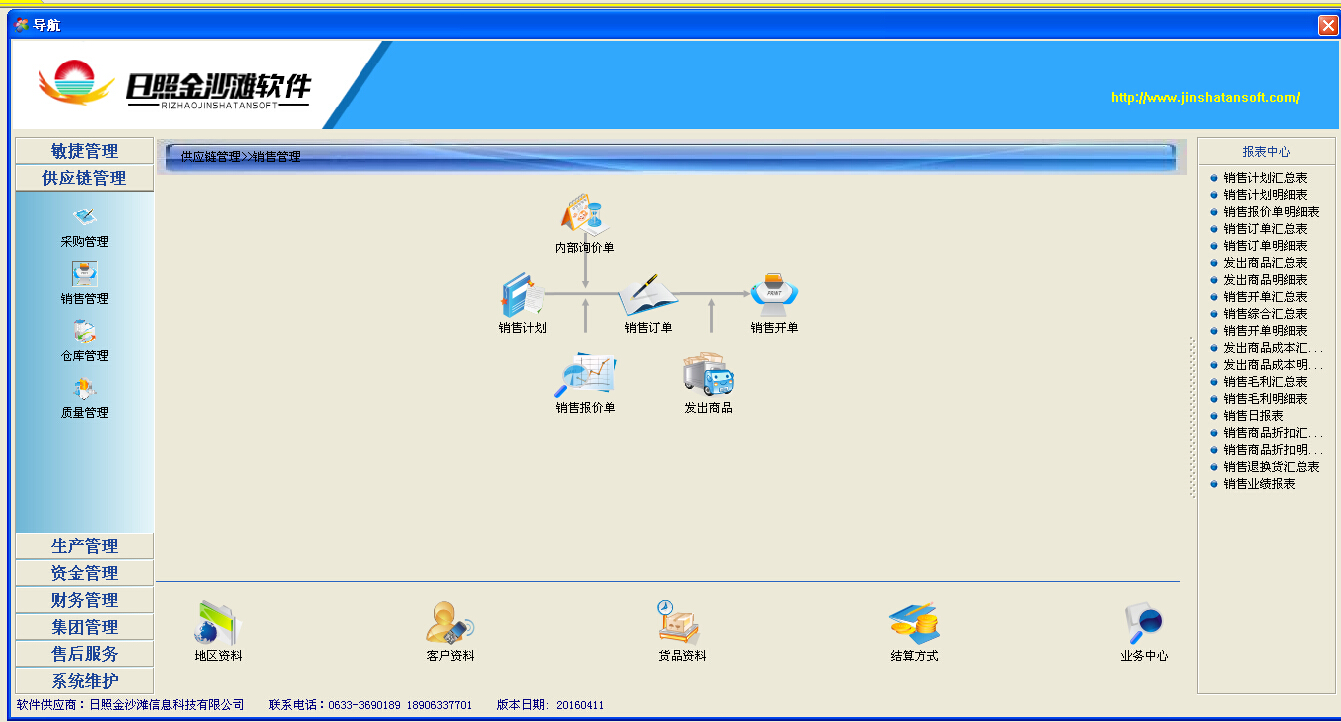Viewport: 1341px width, 722px height.
Task: Launch the 销售开单 printer icon
Action: coord(774,296)
